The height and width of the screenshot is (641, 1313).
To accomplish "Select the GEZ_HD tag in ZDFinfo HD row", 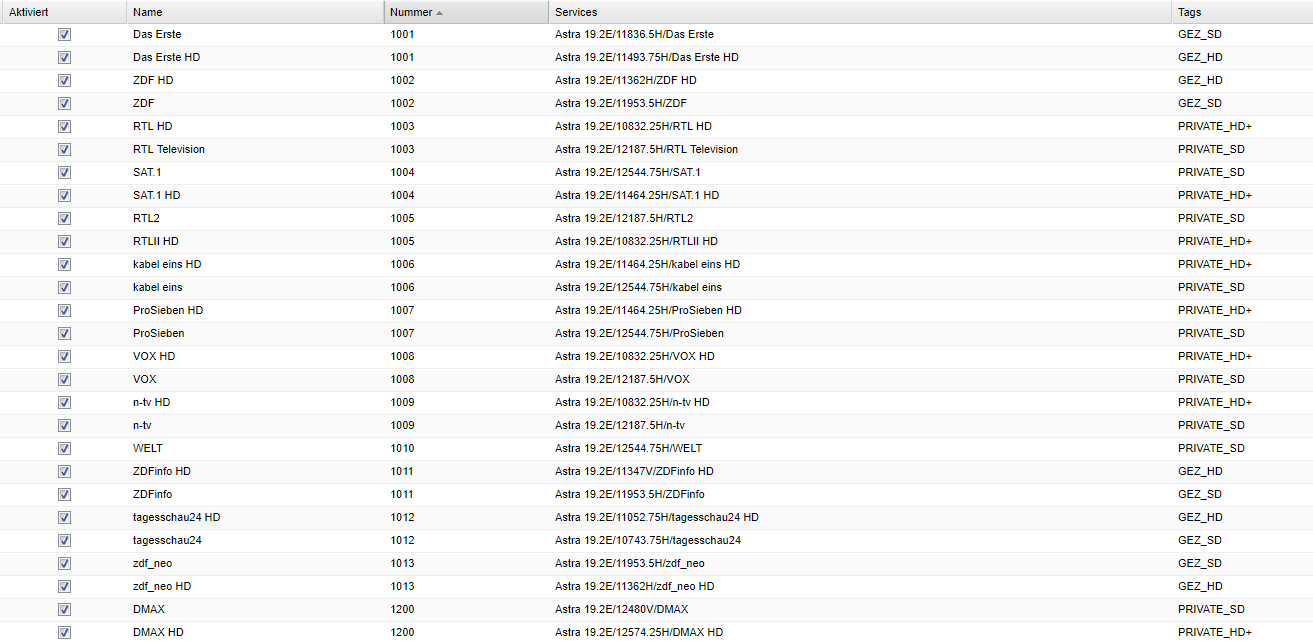I will click(x=1200, y=471).
